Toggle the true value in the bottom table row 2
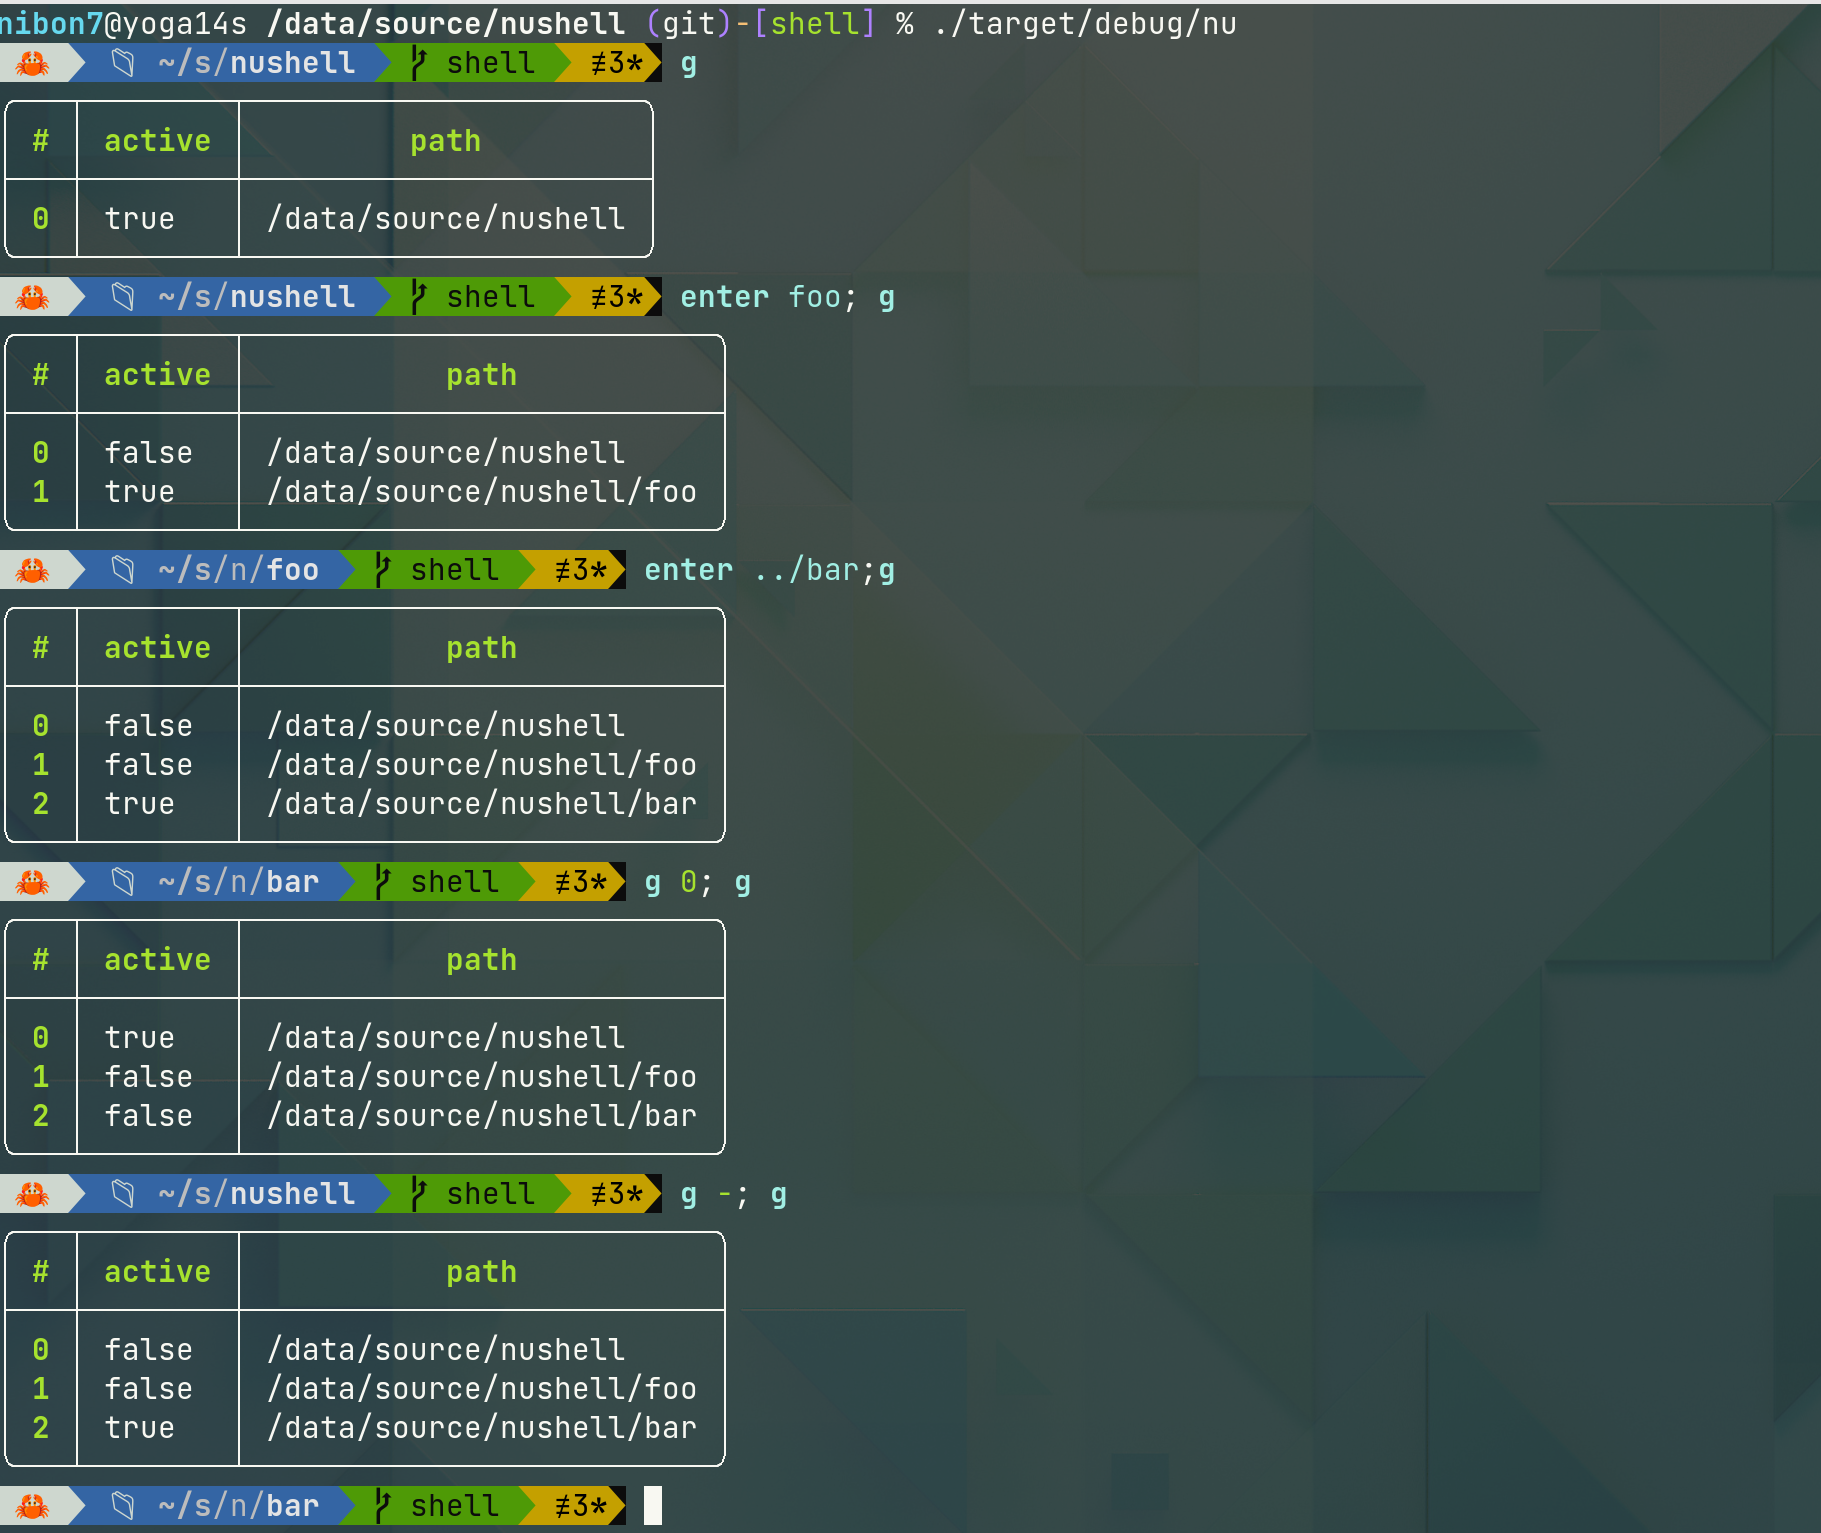This screenshot has height=1533, width=1821. pos(139,1428)
